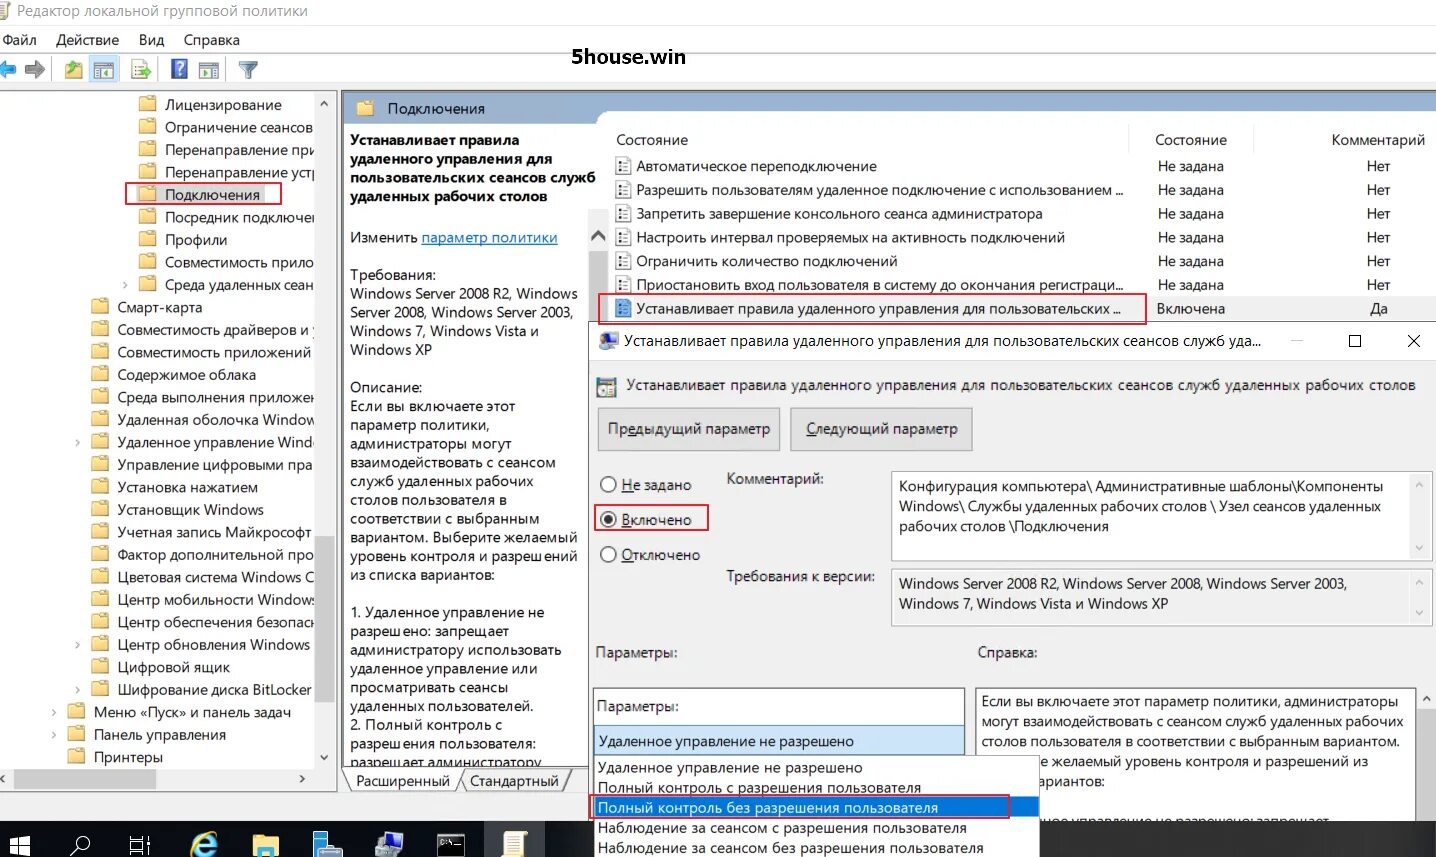Image resolution: width=1436 pixels, height=857 pixels.
Task: Sort by 'Комментарий' column header
Action: [1377, 140]
